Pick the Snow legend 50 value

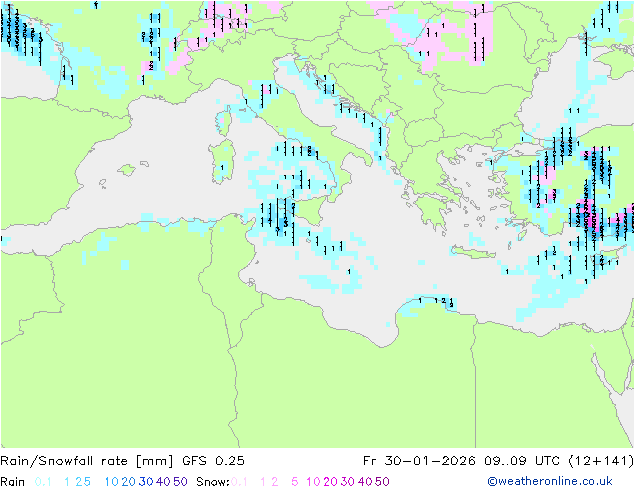point(382,482)
